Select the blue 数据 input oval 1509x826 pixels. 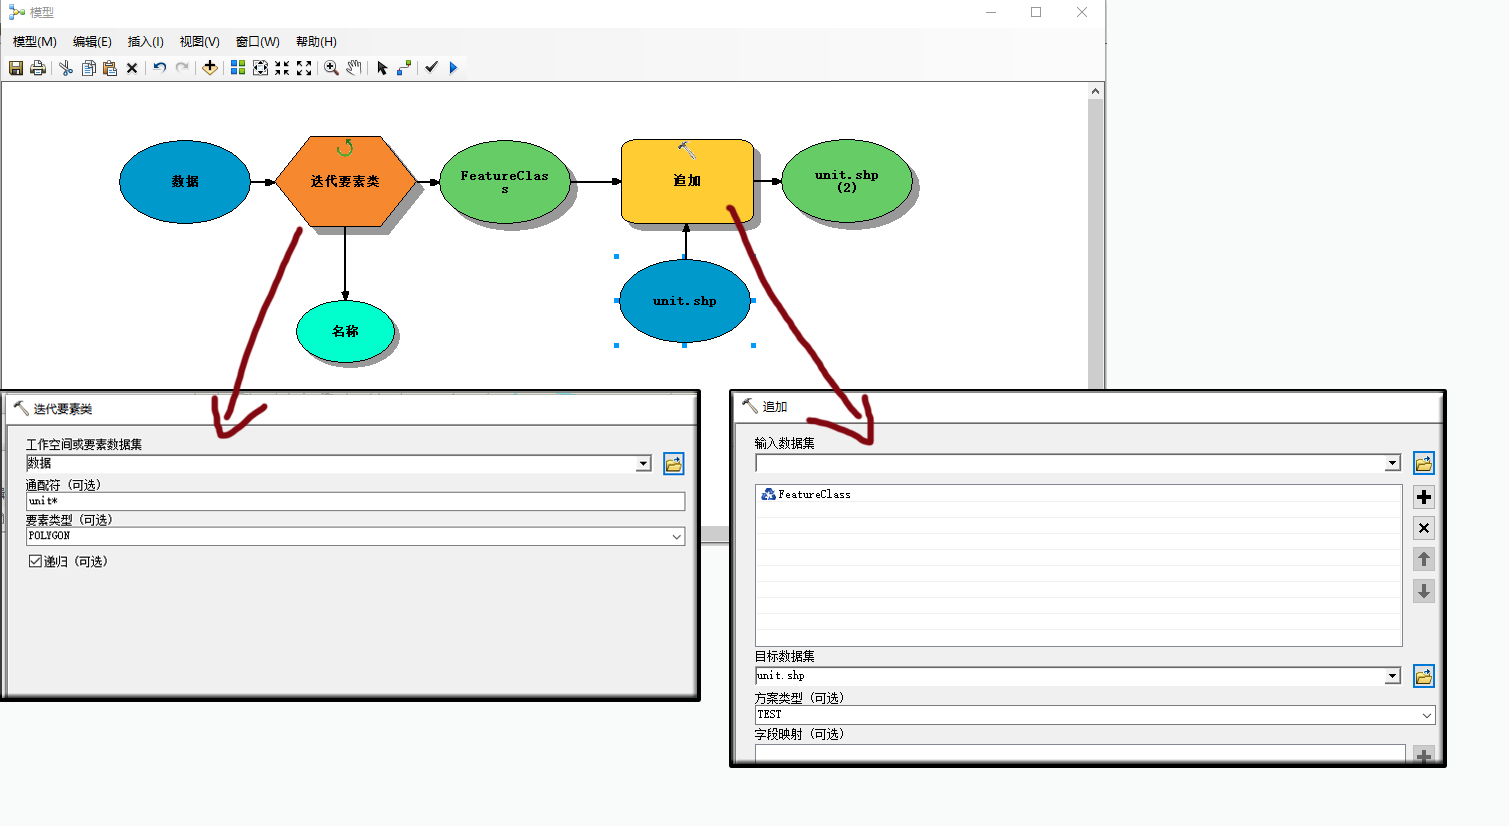coord(185,182)
